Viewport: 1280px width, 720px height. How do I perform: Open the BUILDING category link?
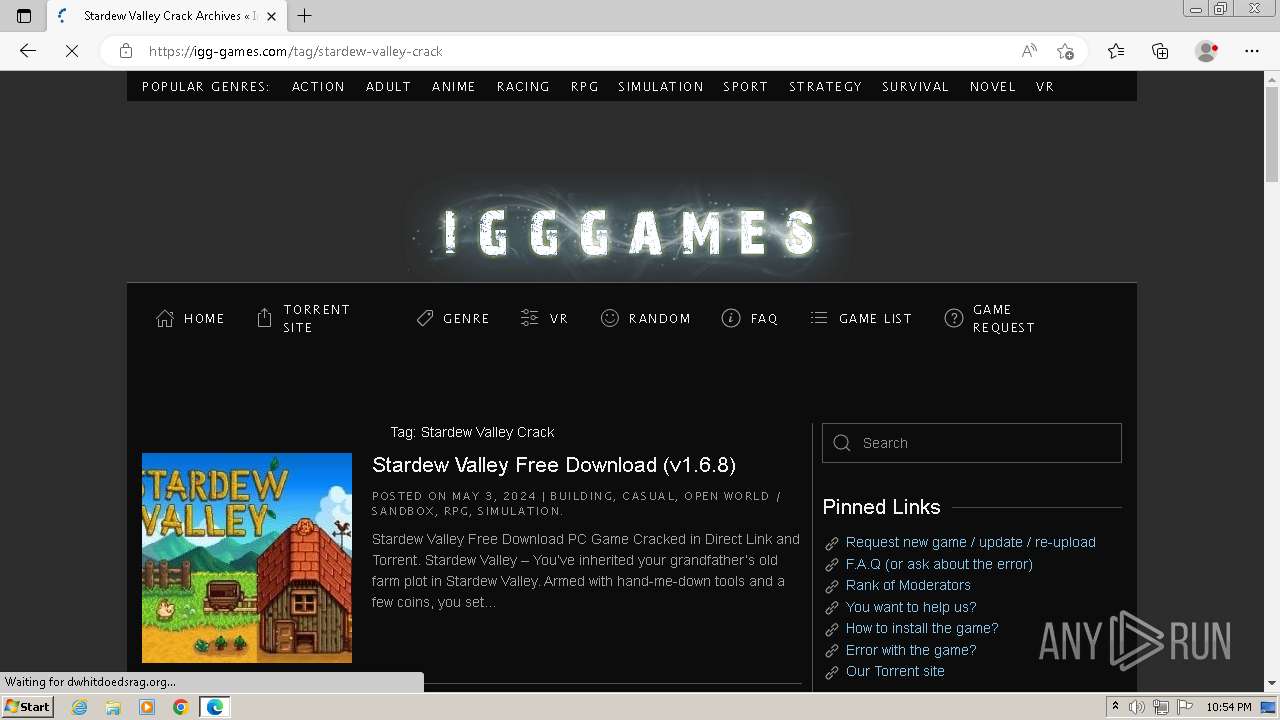pyautogui.click(x=581, y=496)
